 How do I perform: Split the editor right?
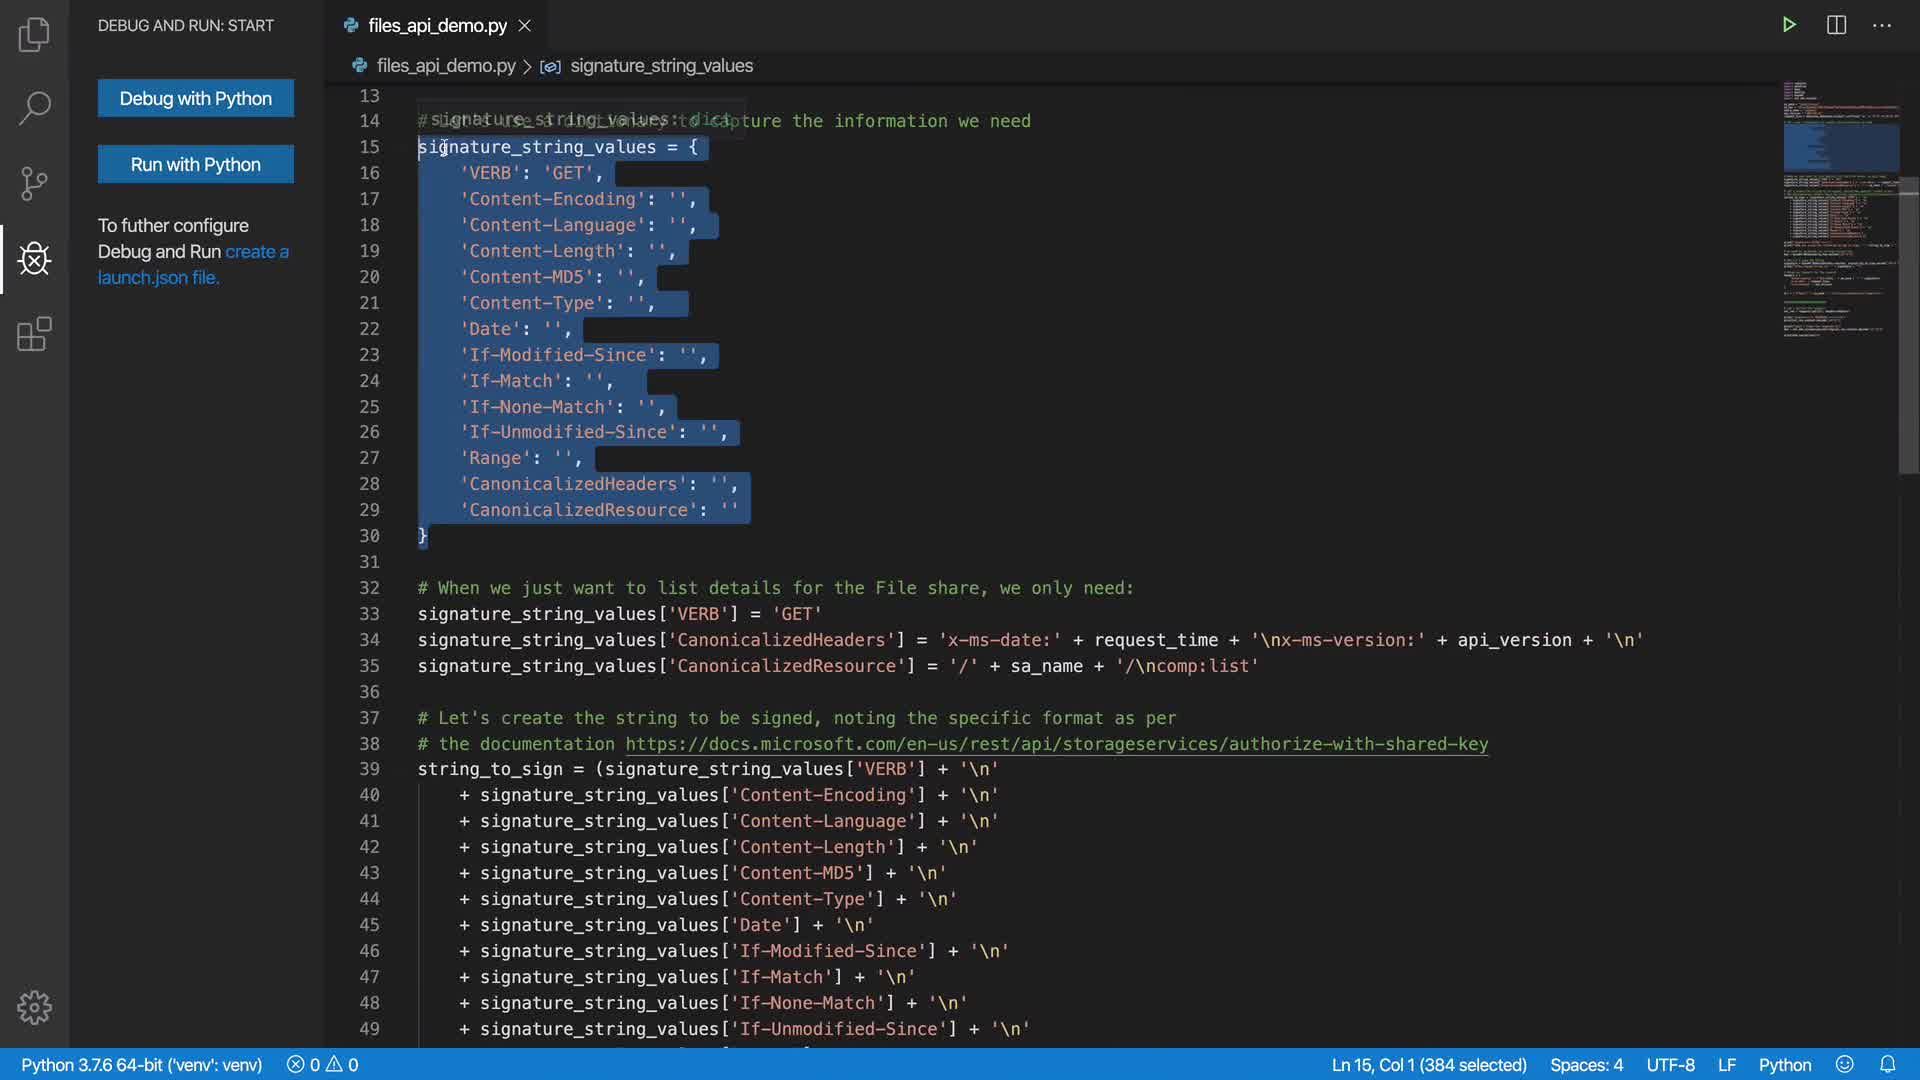pyautogui.click(x=1836, y=25)
